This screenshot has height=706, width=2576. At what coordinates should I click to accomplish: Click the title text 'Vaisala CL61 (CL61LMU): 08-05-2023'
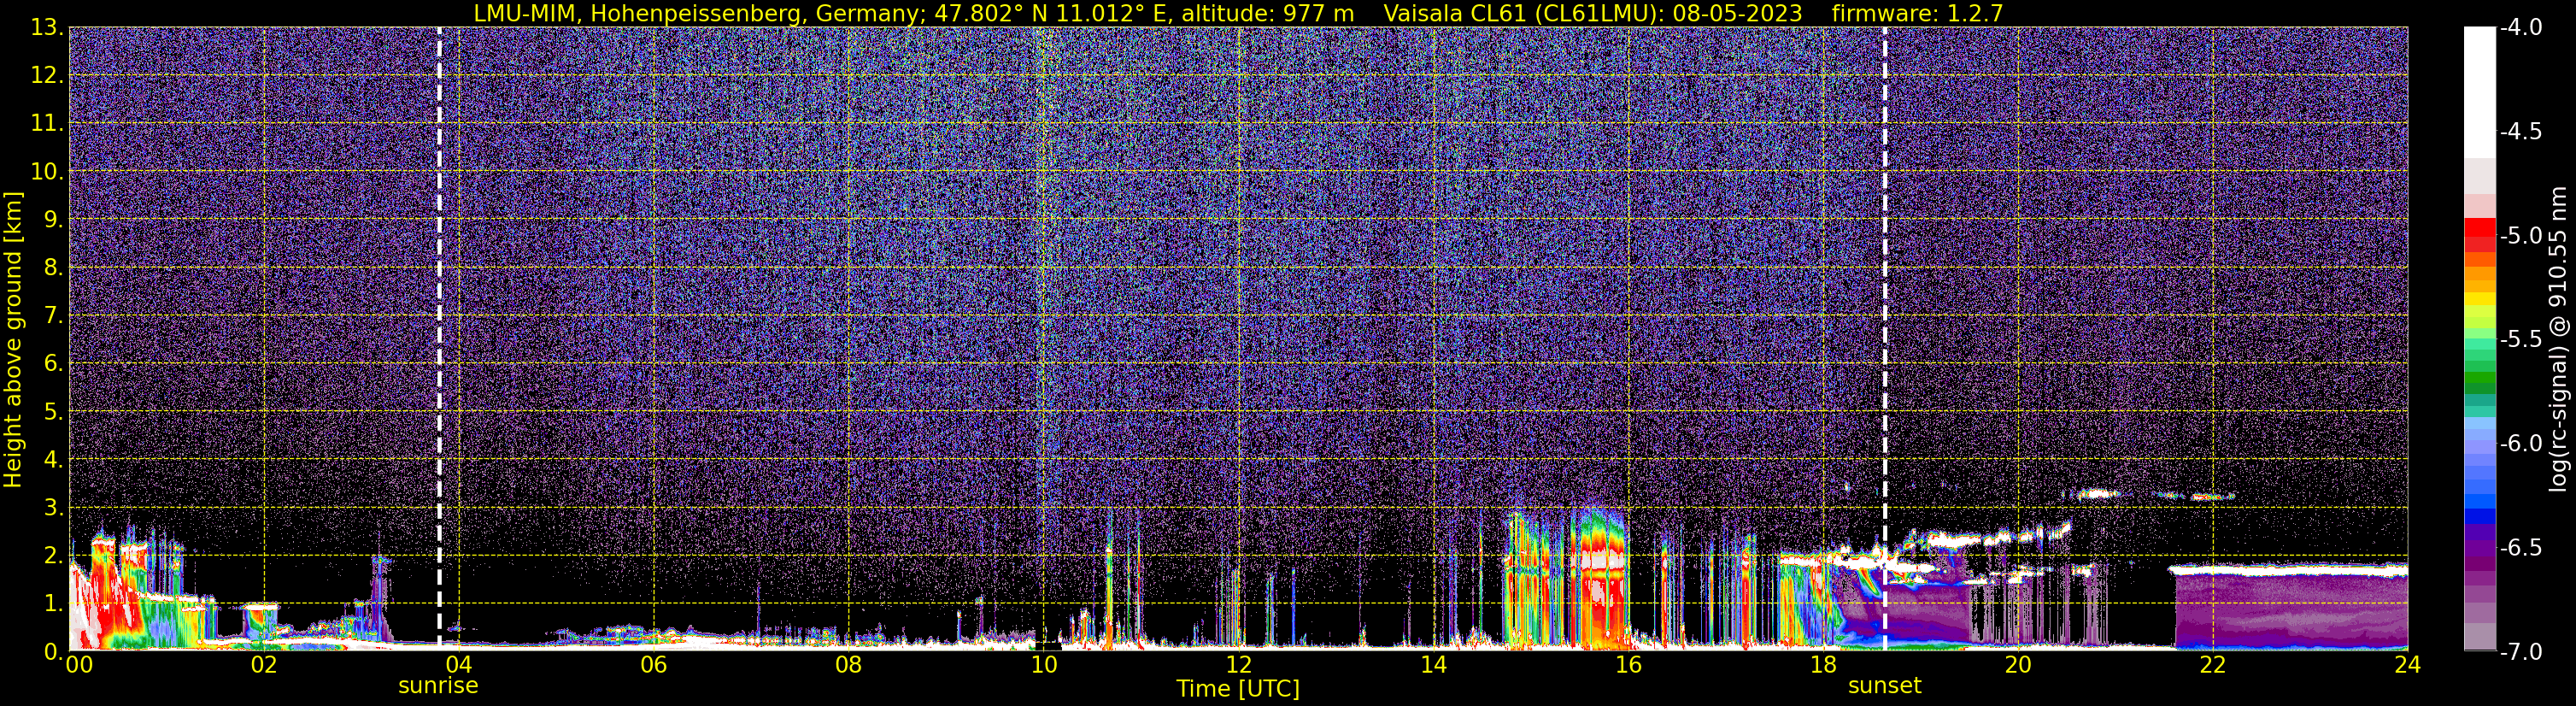(1593, 13)
